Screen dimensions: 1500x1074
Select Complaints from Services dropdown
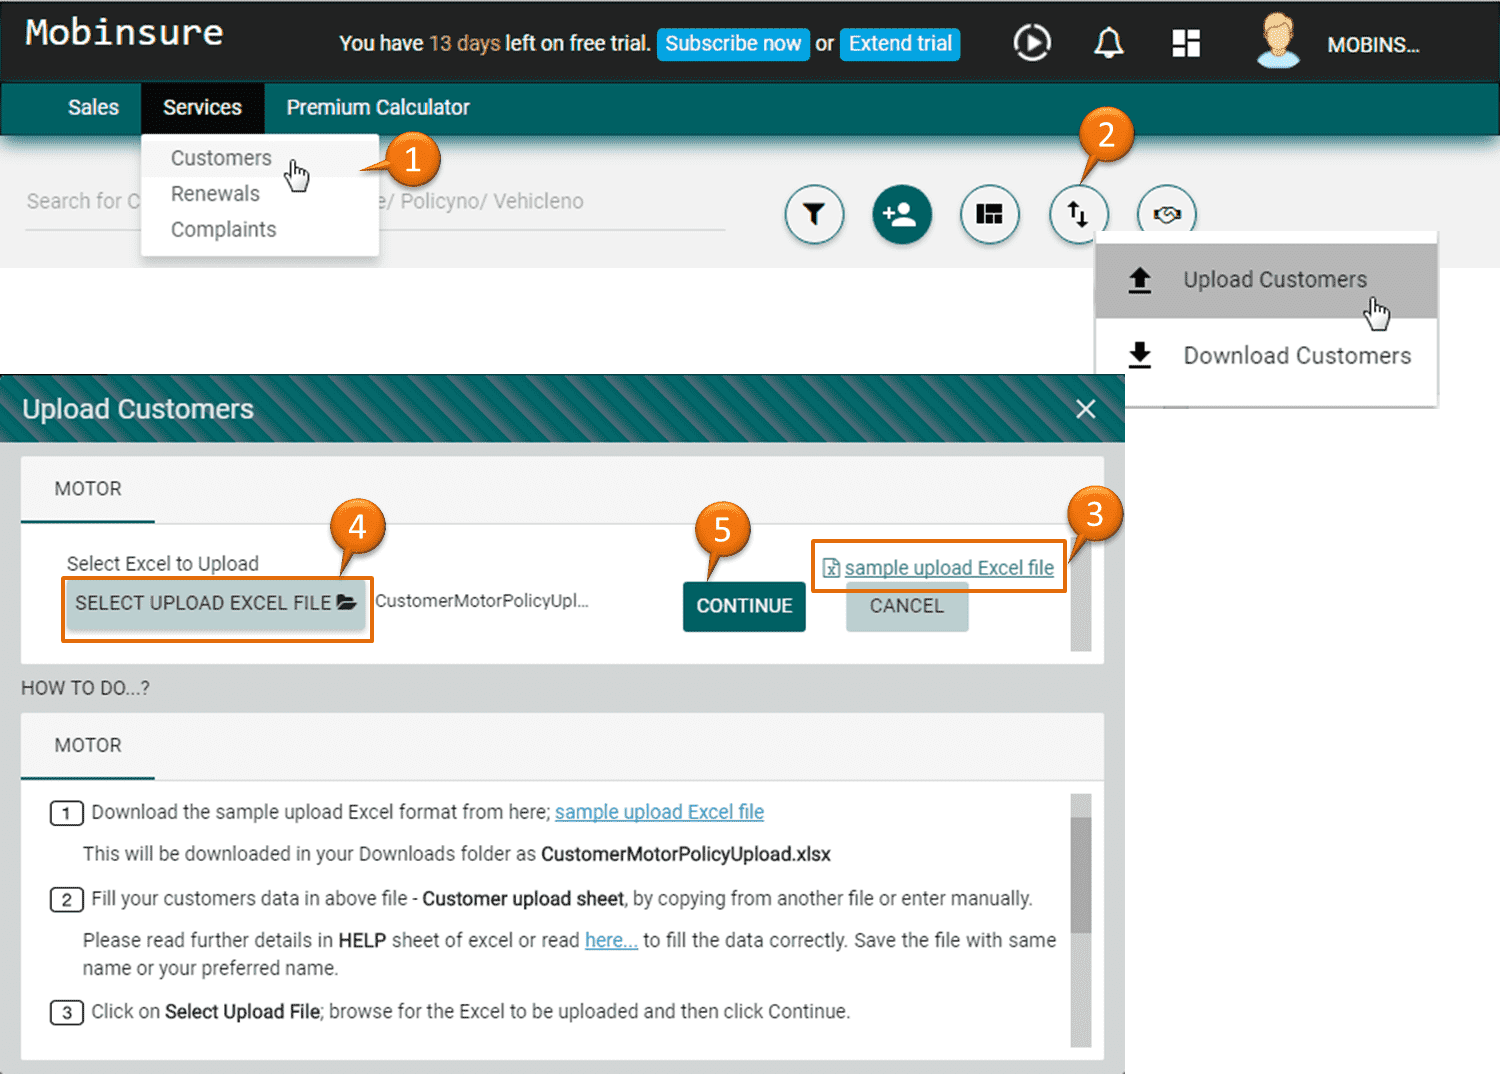click(x=223, y=230)
